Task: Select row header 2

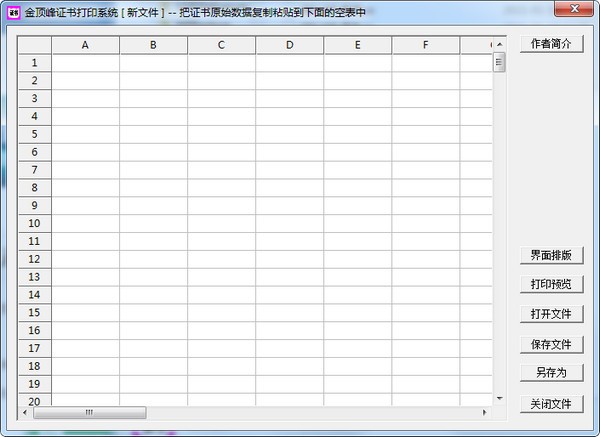Action: click(35, 81)
